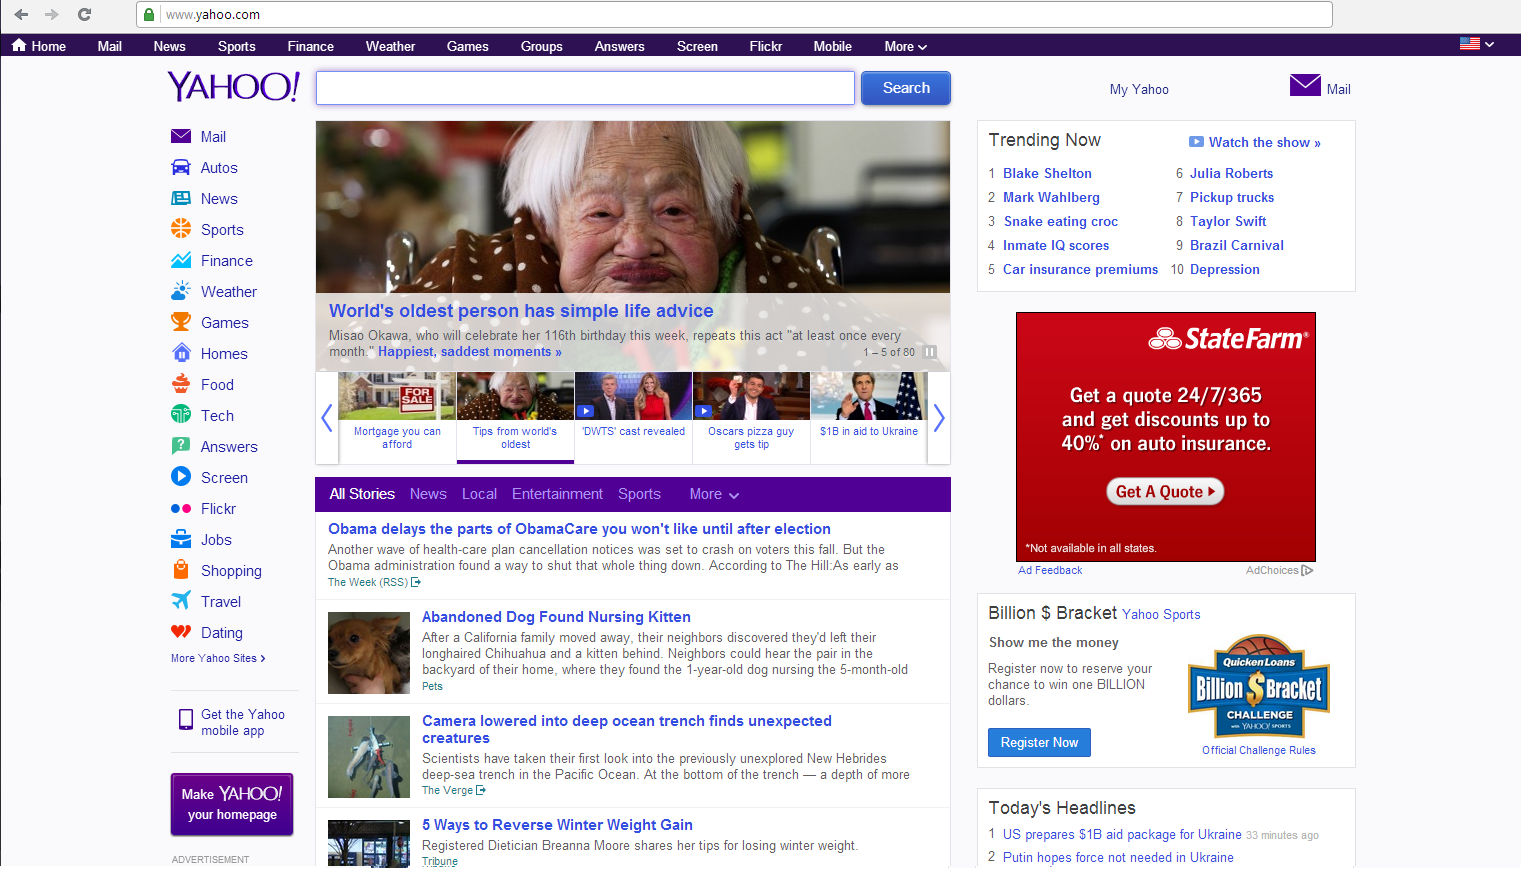This screenshot has width=1521, height=870.
Task: Click the browser back arrow
Action: 21,15
